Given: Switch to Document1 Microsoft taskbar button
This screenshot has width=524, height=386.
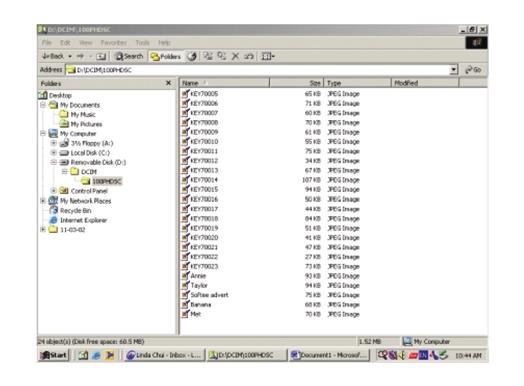Looking at the screenshot, I should point(329,355).
